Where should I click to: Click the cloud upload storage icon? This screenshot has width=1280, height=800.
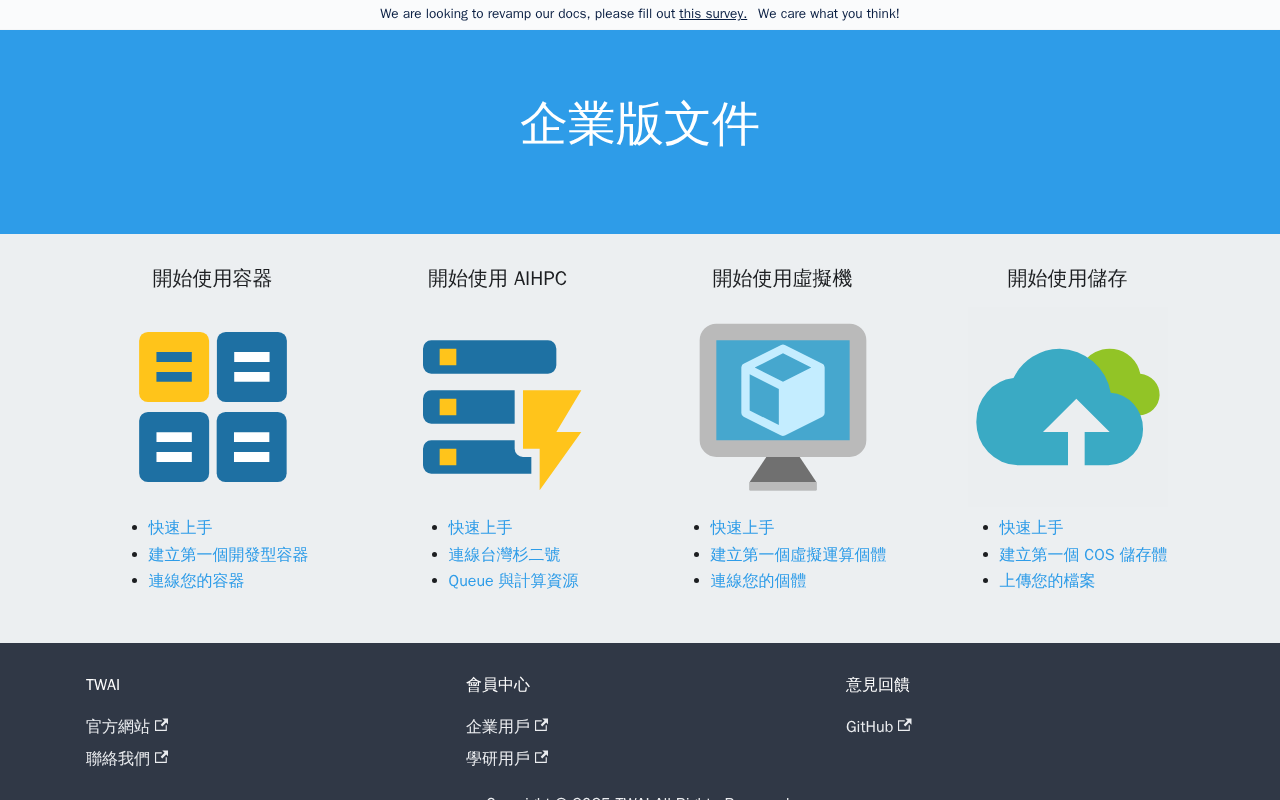(1067, 407)
